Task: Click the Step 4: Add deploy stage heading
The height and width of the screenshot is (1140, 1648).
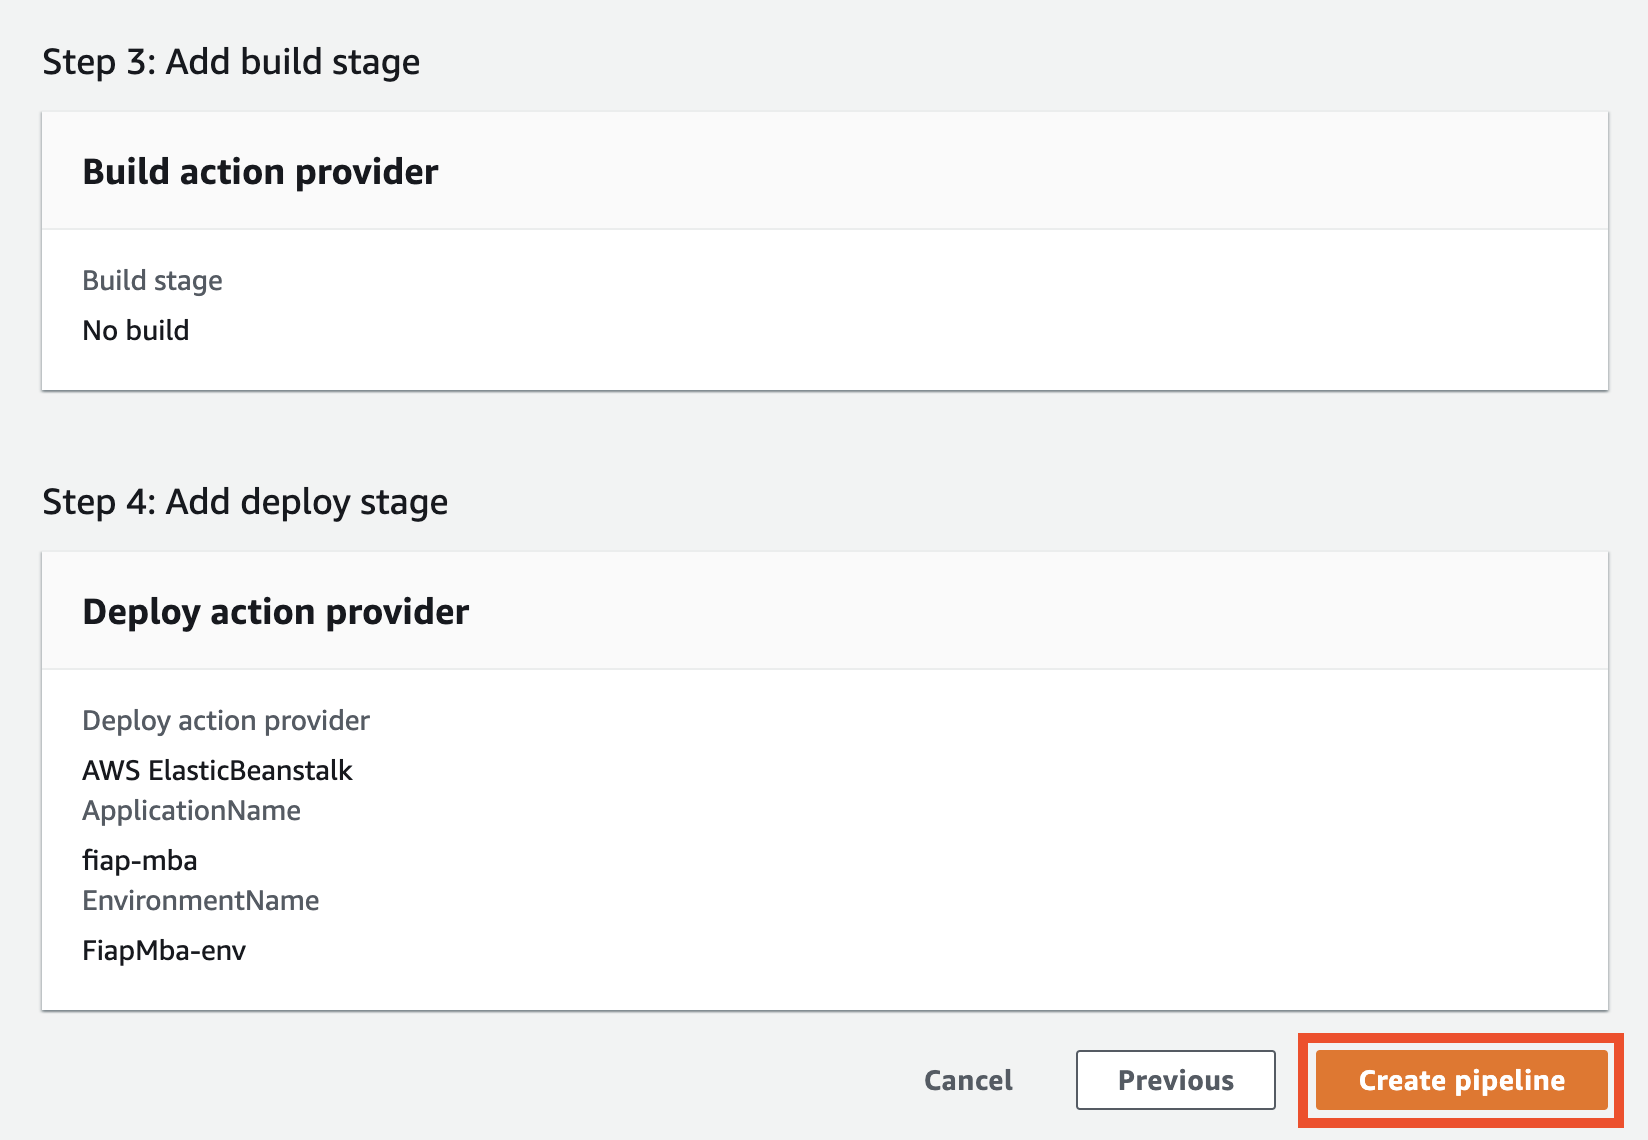Action: click(245, 502)
